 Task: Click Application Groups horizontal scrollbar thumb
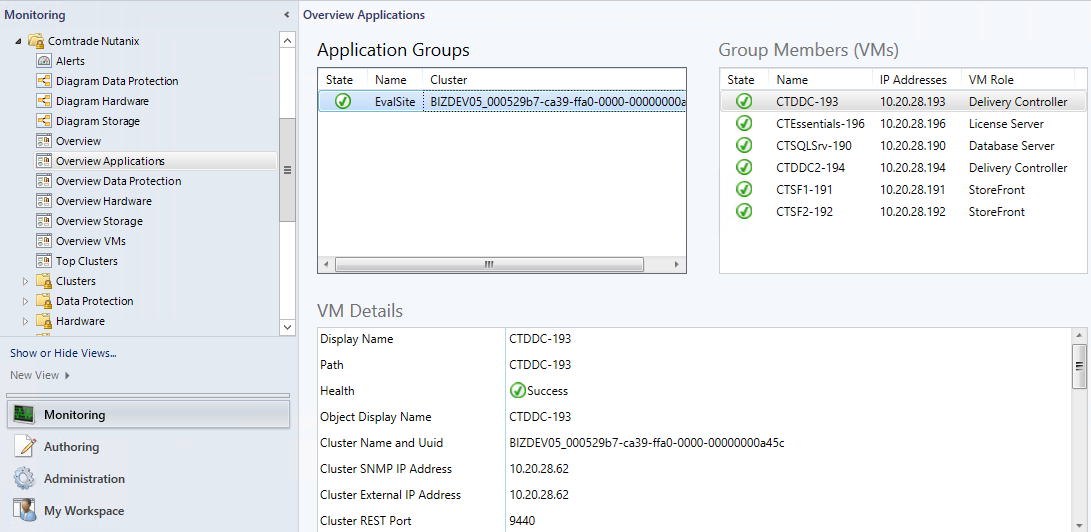click(489, 265)
